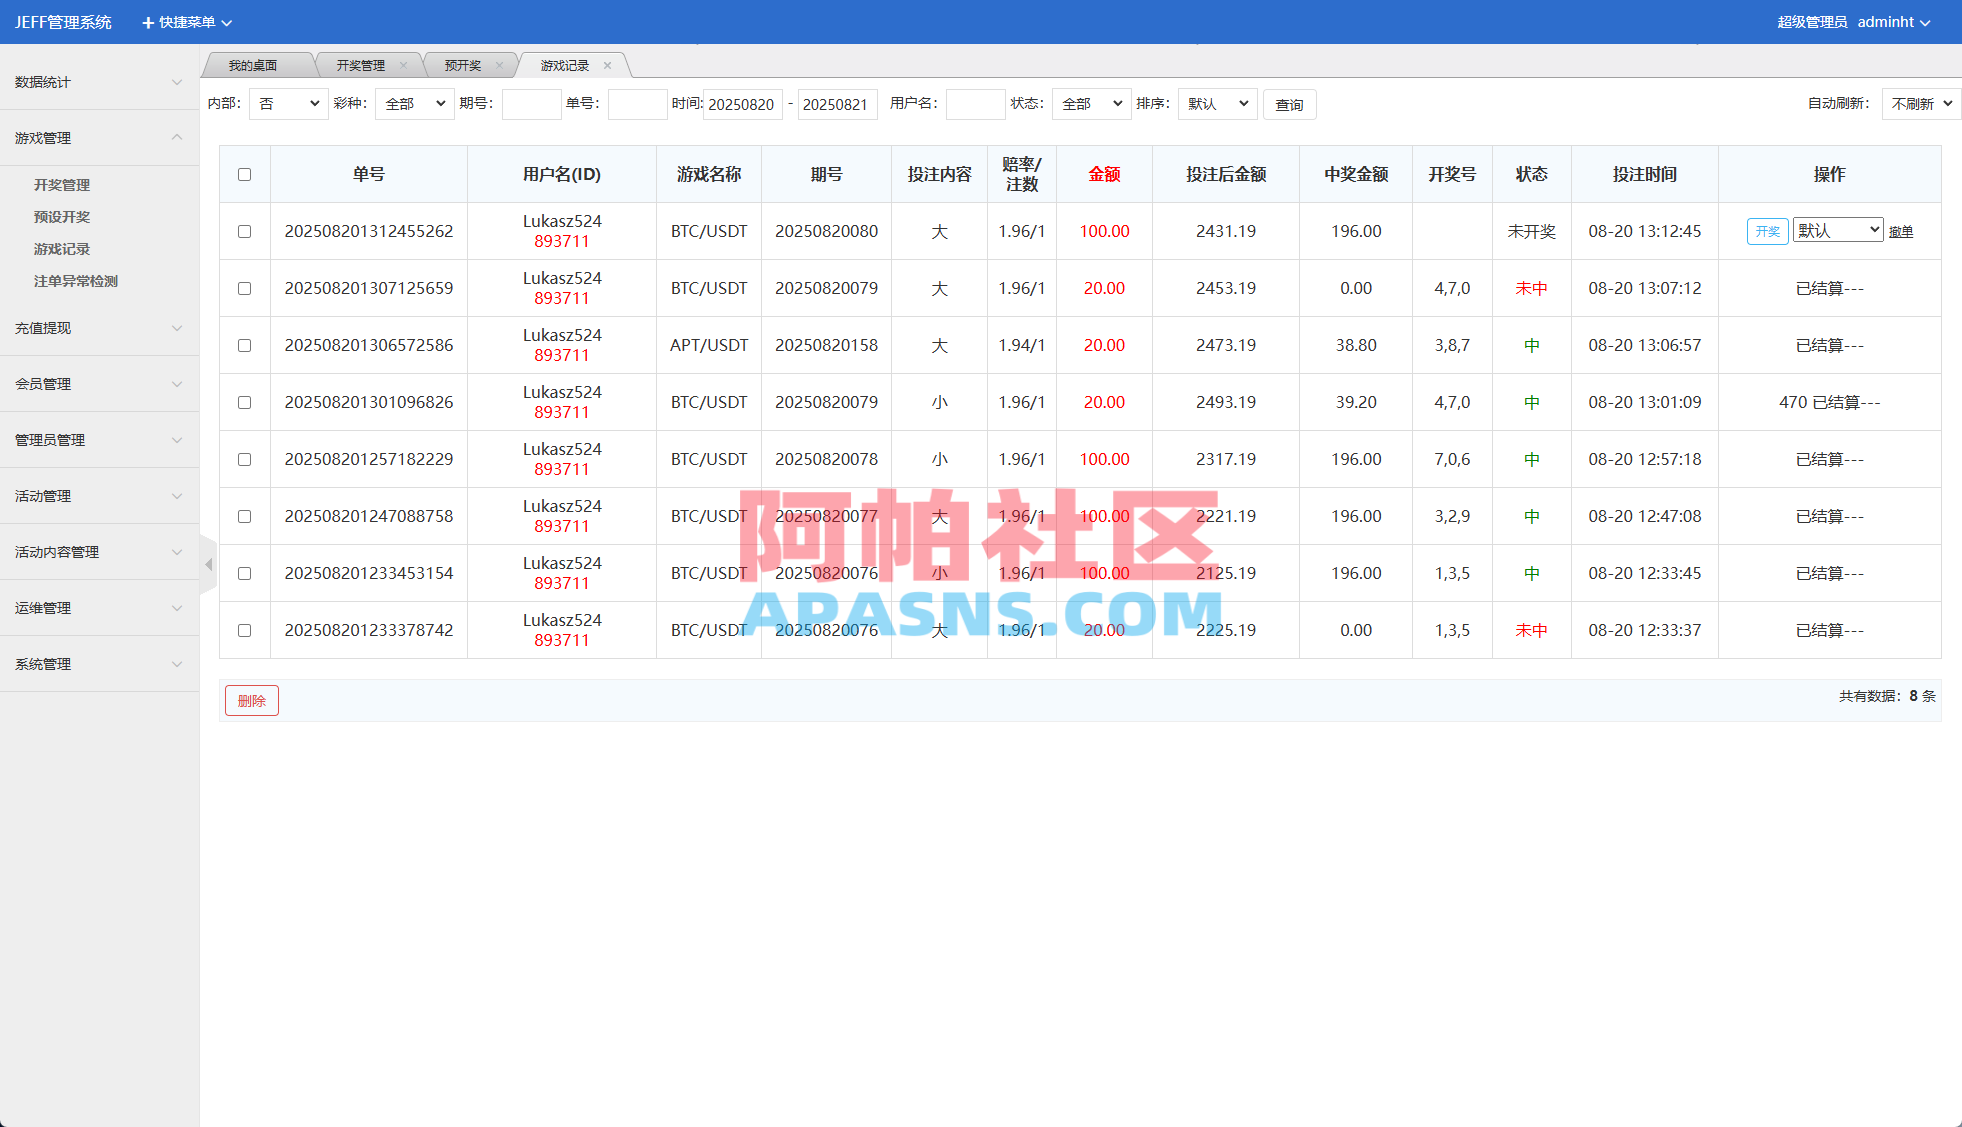Open 预设开奖 in sidebar
The width and height of the screenshot is (1962, 1127).
[62, 217]
